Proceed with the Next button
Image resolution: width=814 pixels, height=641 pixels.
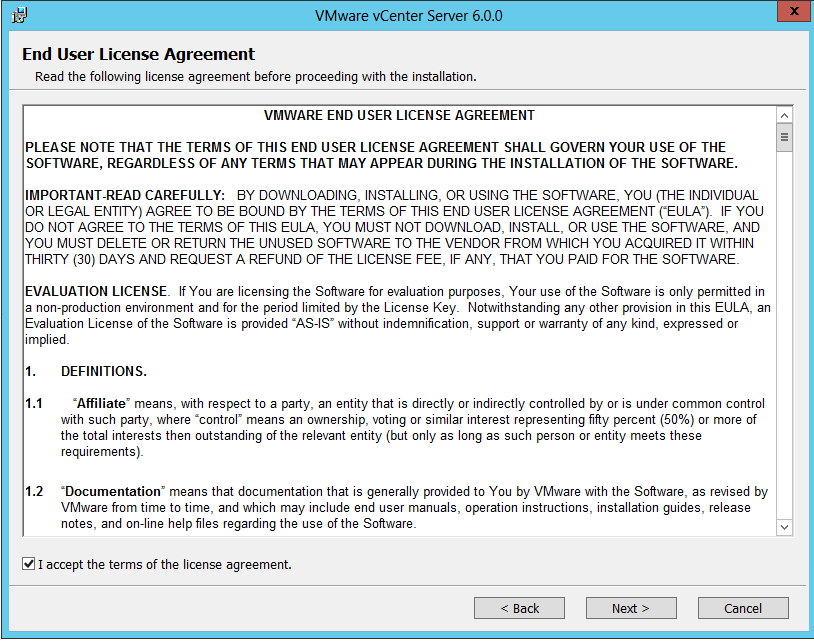point(631,608)
